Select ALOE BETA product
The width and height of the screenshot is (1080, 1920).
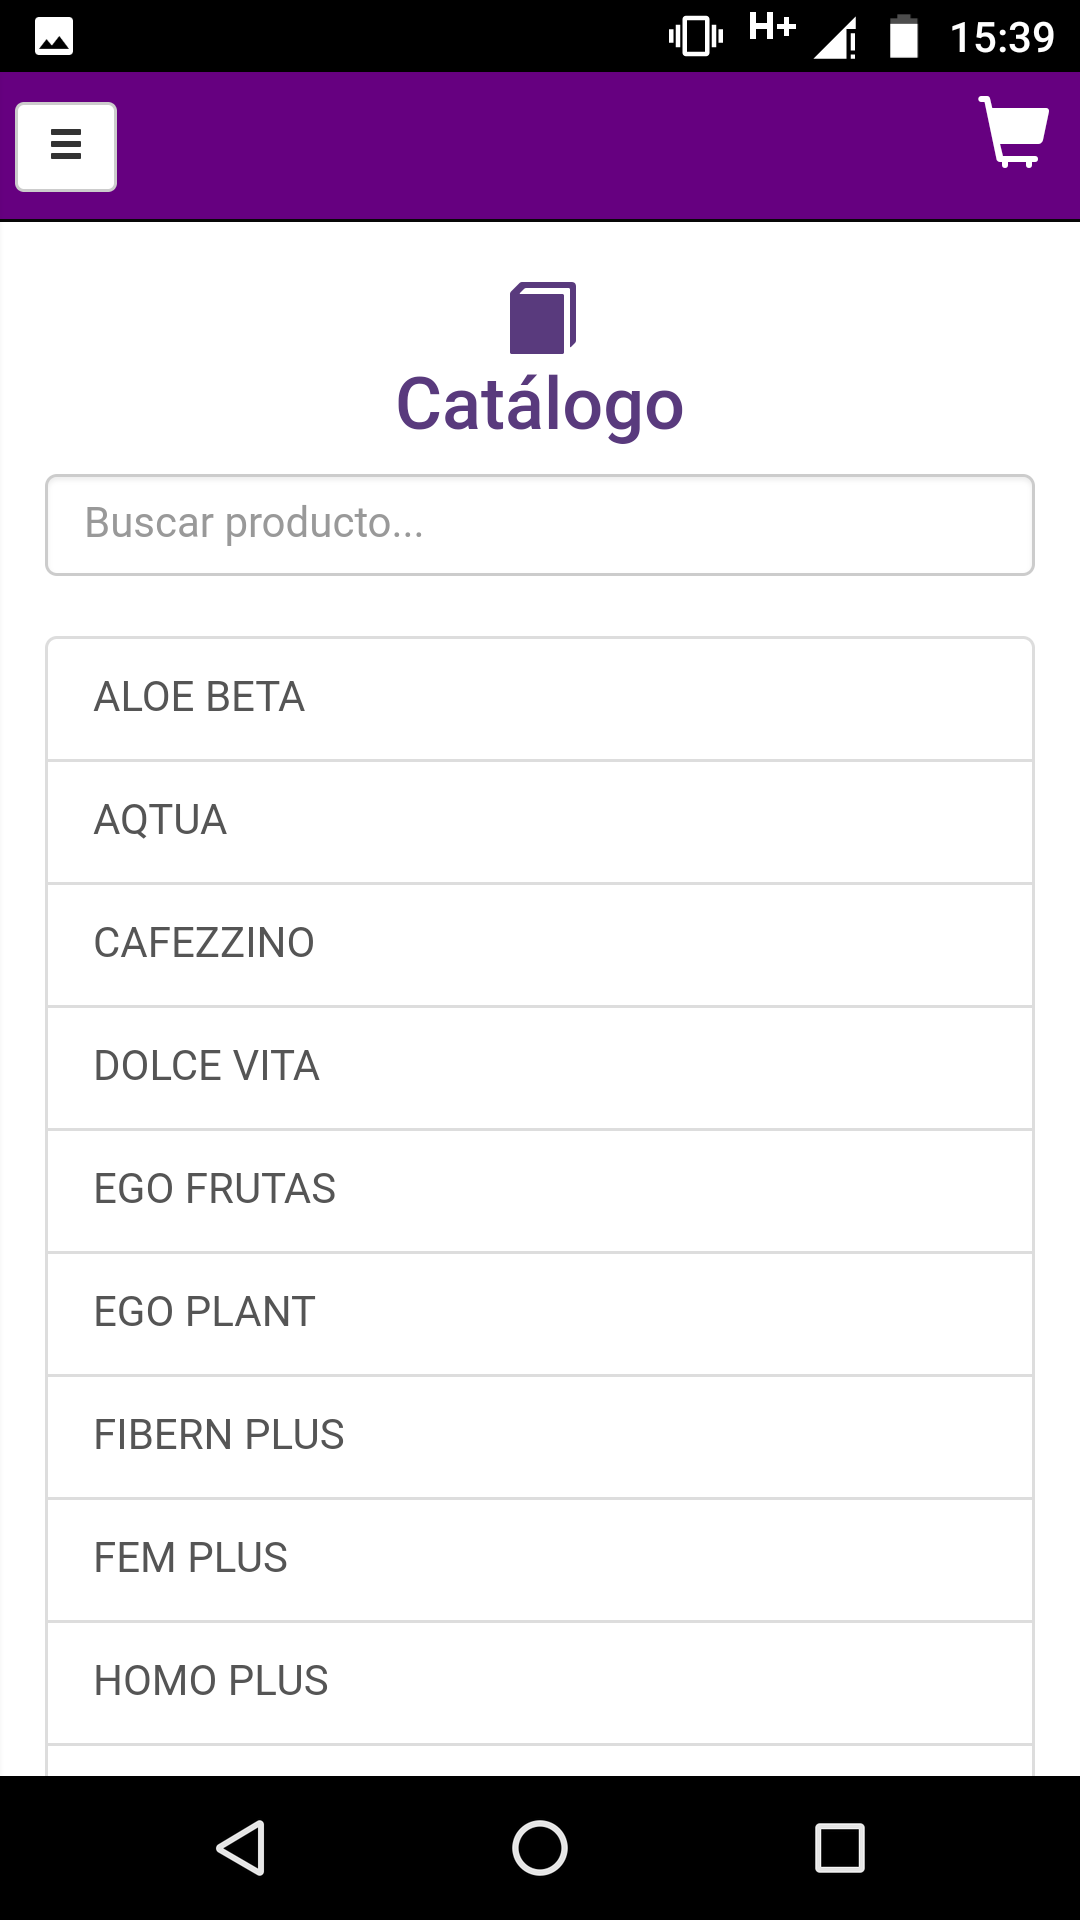pyautogui.click(x=540, y=699)
